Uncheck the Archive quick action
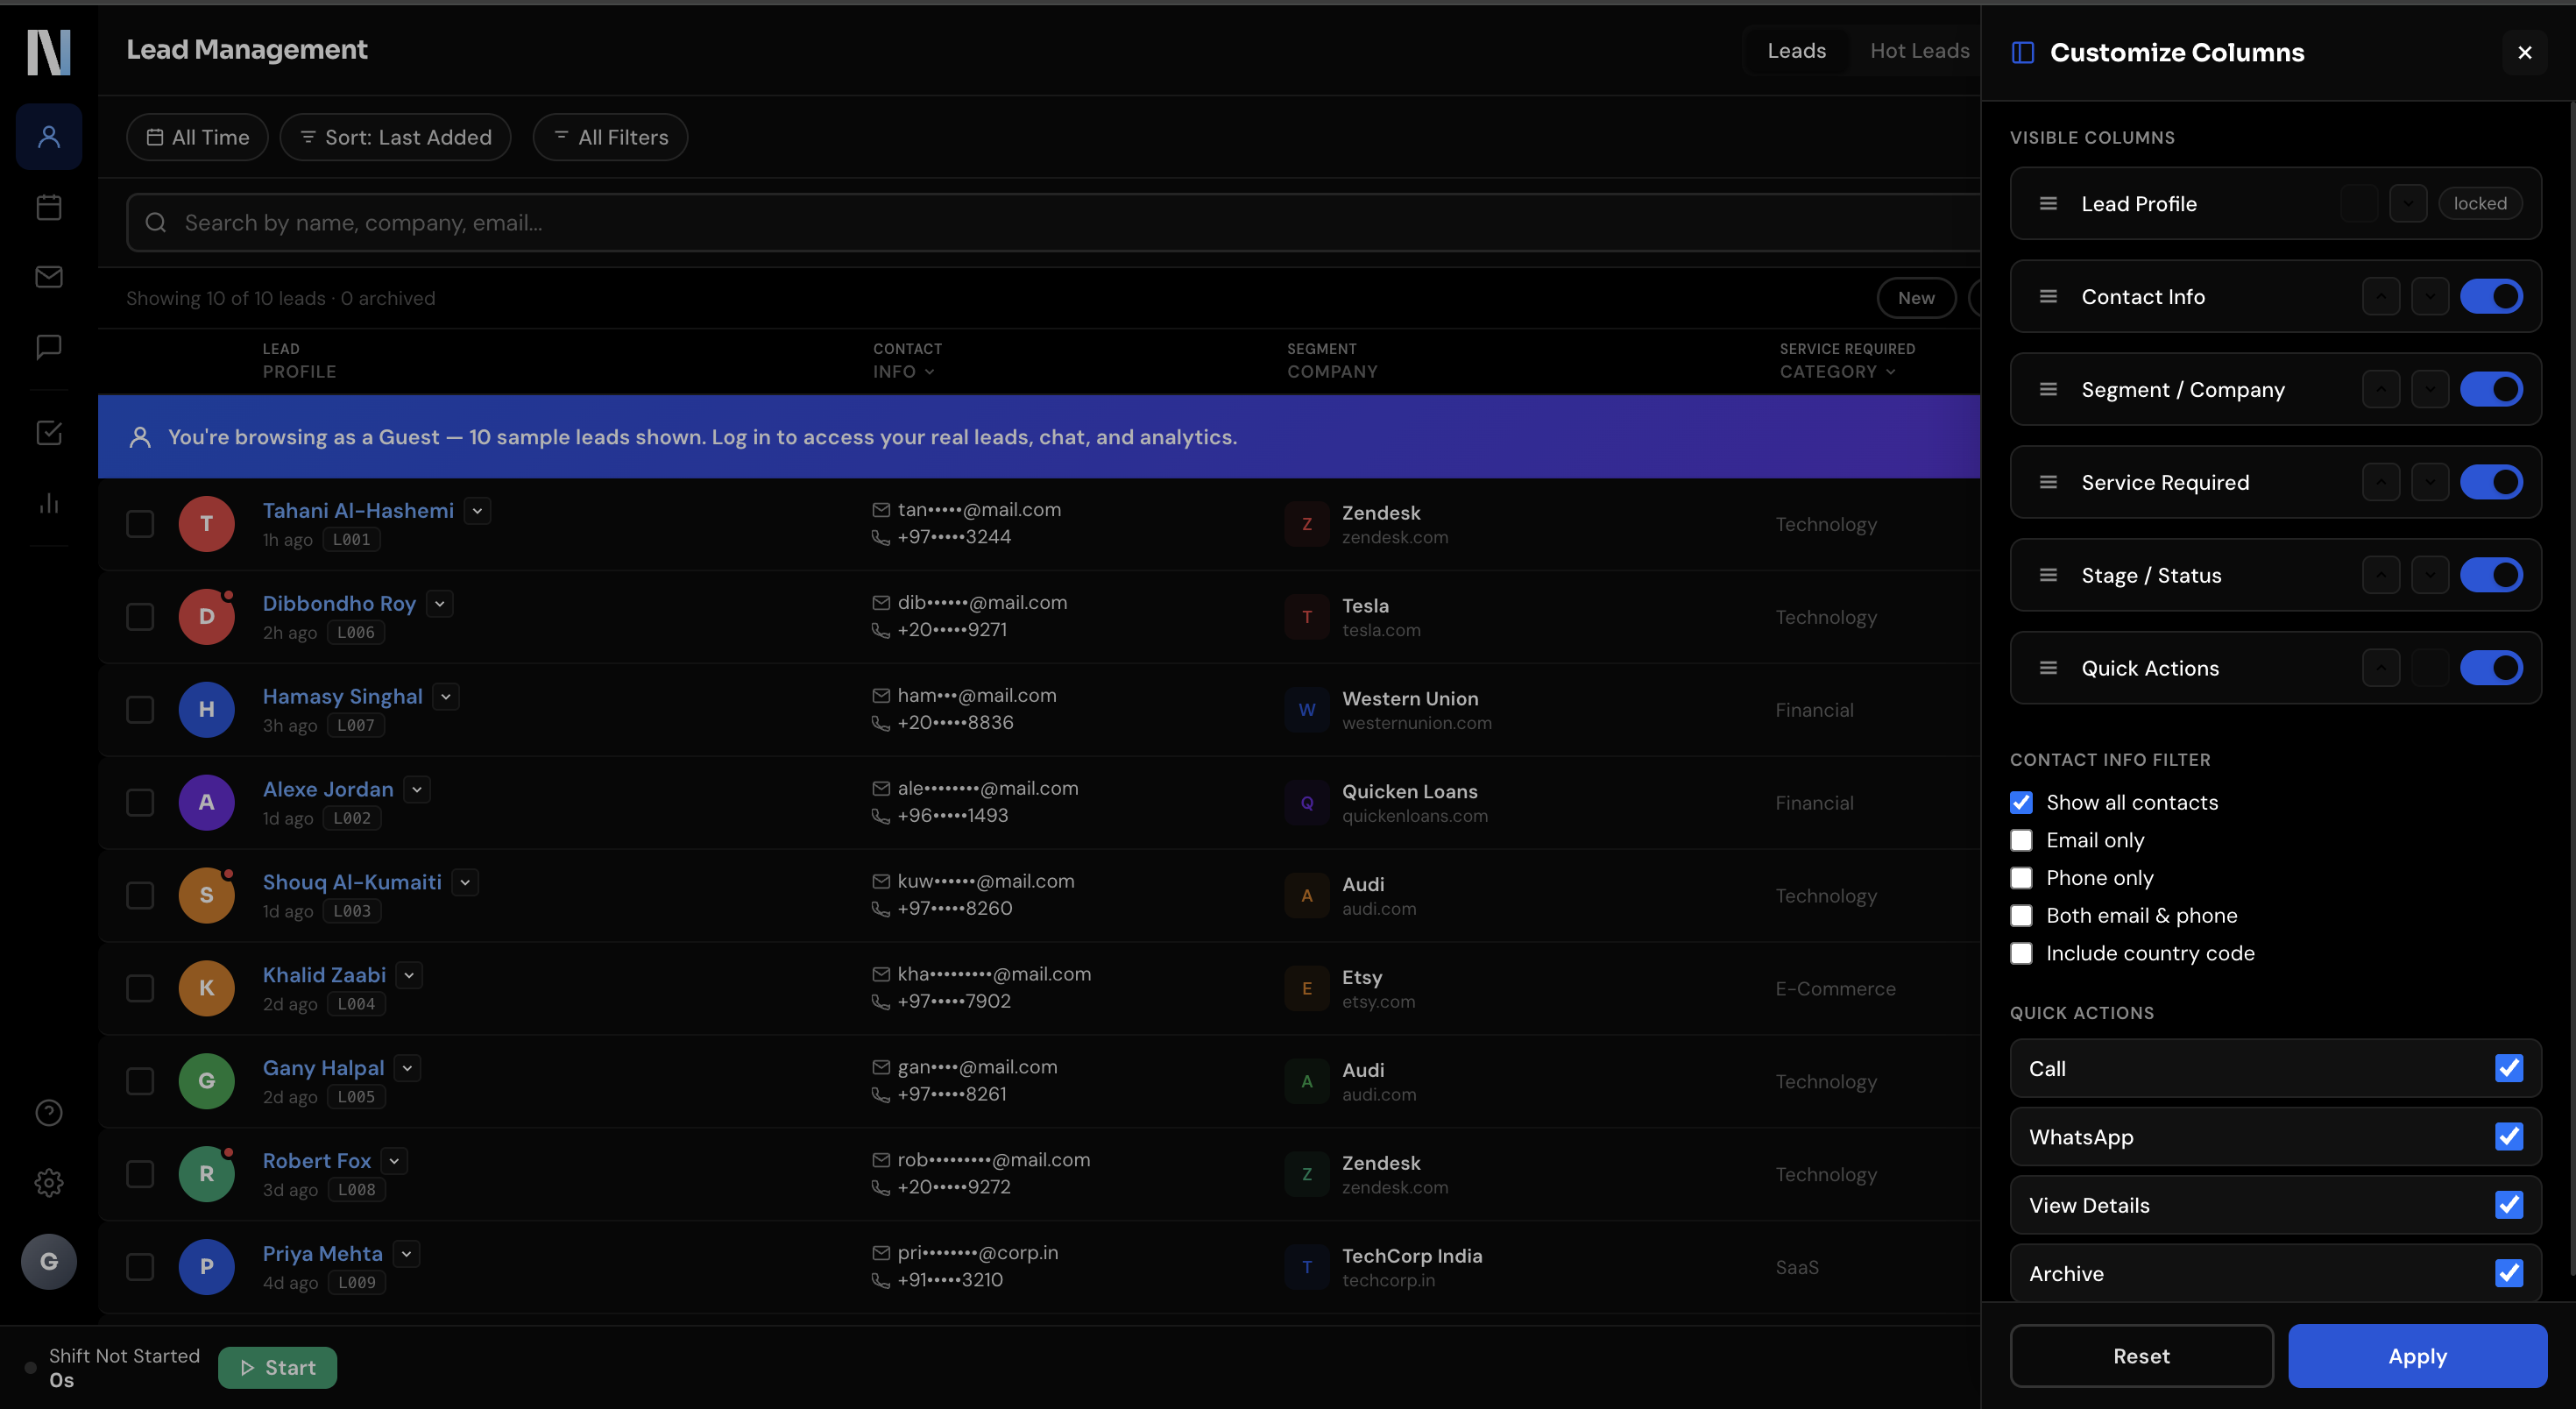2576x1409 pixels. click(x=2508, y=1273)
